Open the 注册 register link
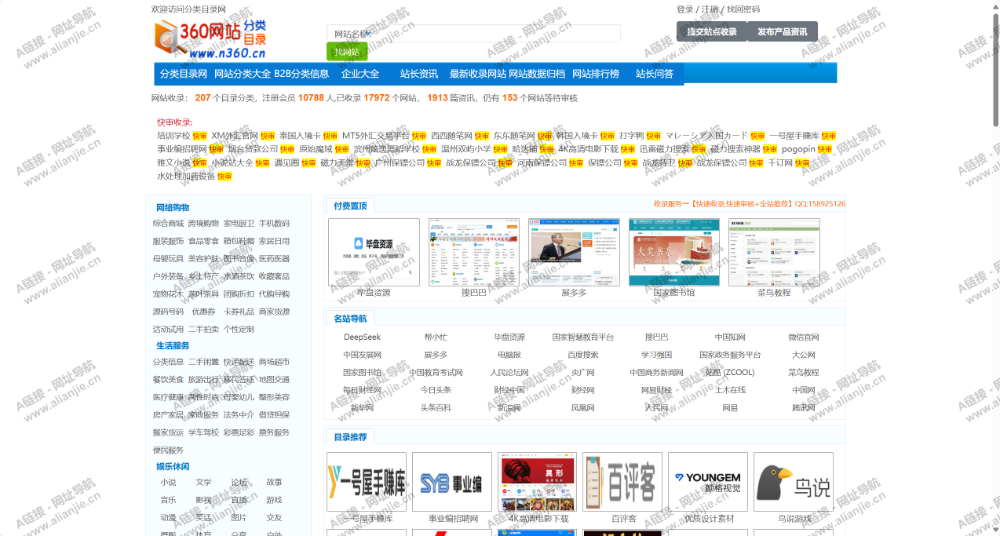This screenshot has width=1000, height=536. [x=710, y=10]
